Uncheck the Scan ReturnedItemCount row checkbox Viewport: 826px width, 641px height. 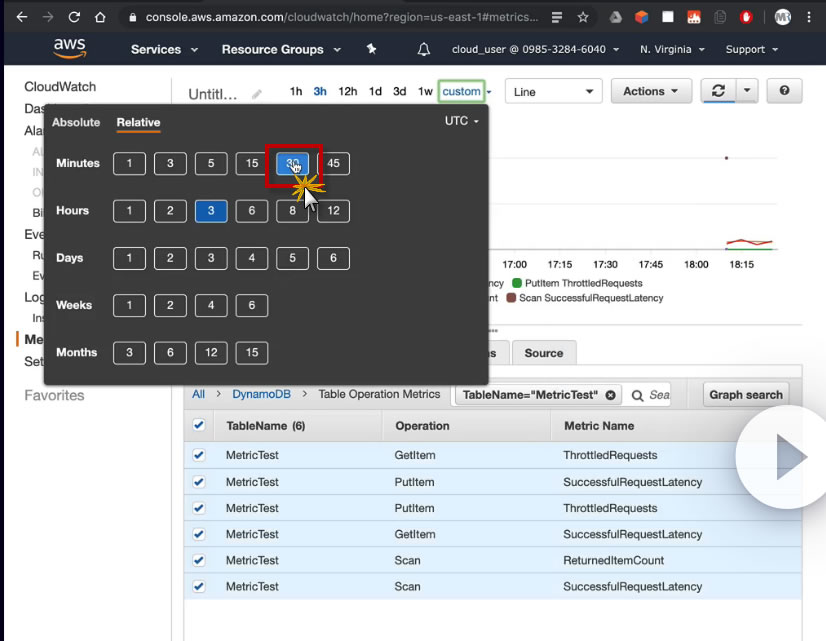[198, 560]
